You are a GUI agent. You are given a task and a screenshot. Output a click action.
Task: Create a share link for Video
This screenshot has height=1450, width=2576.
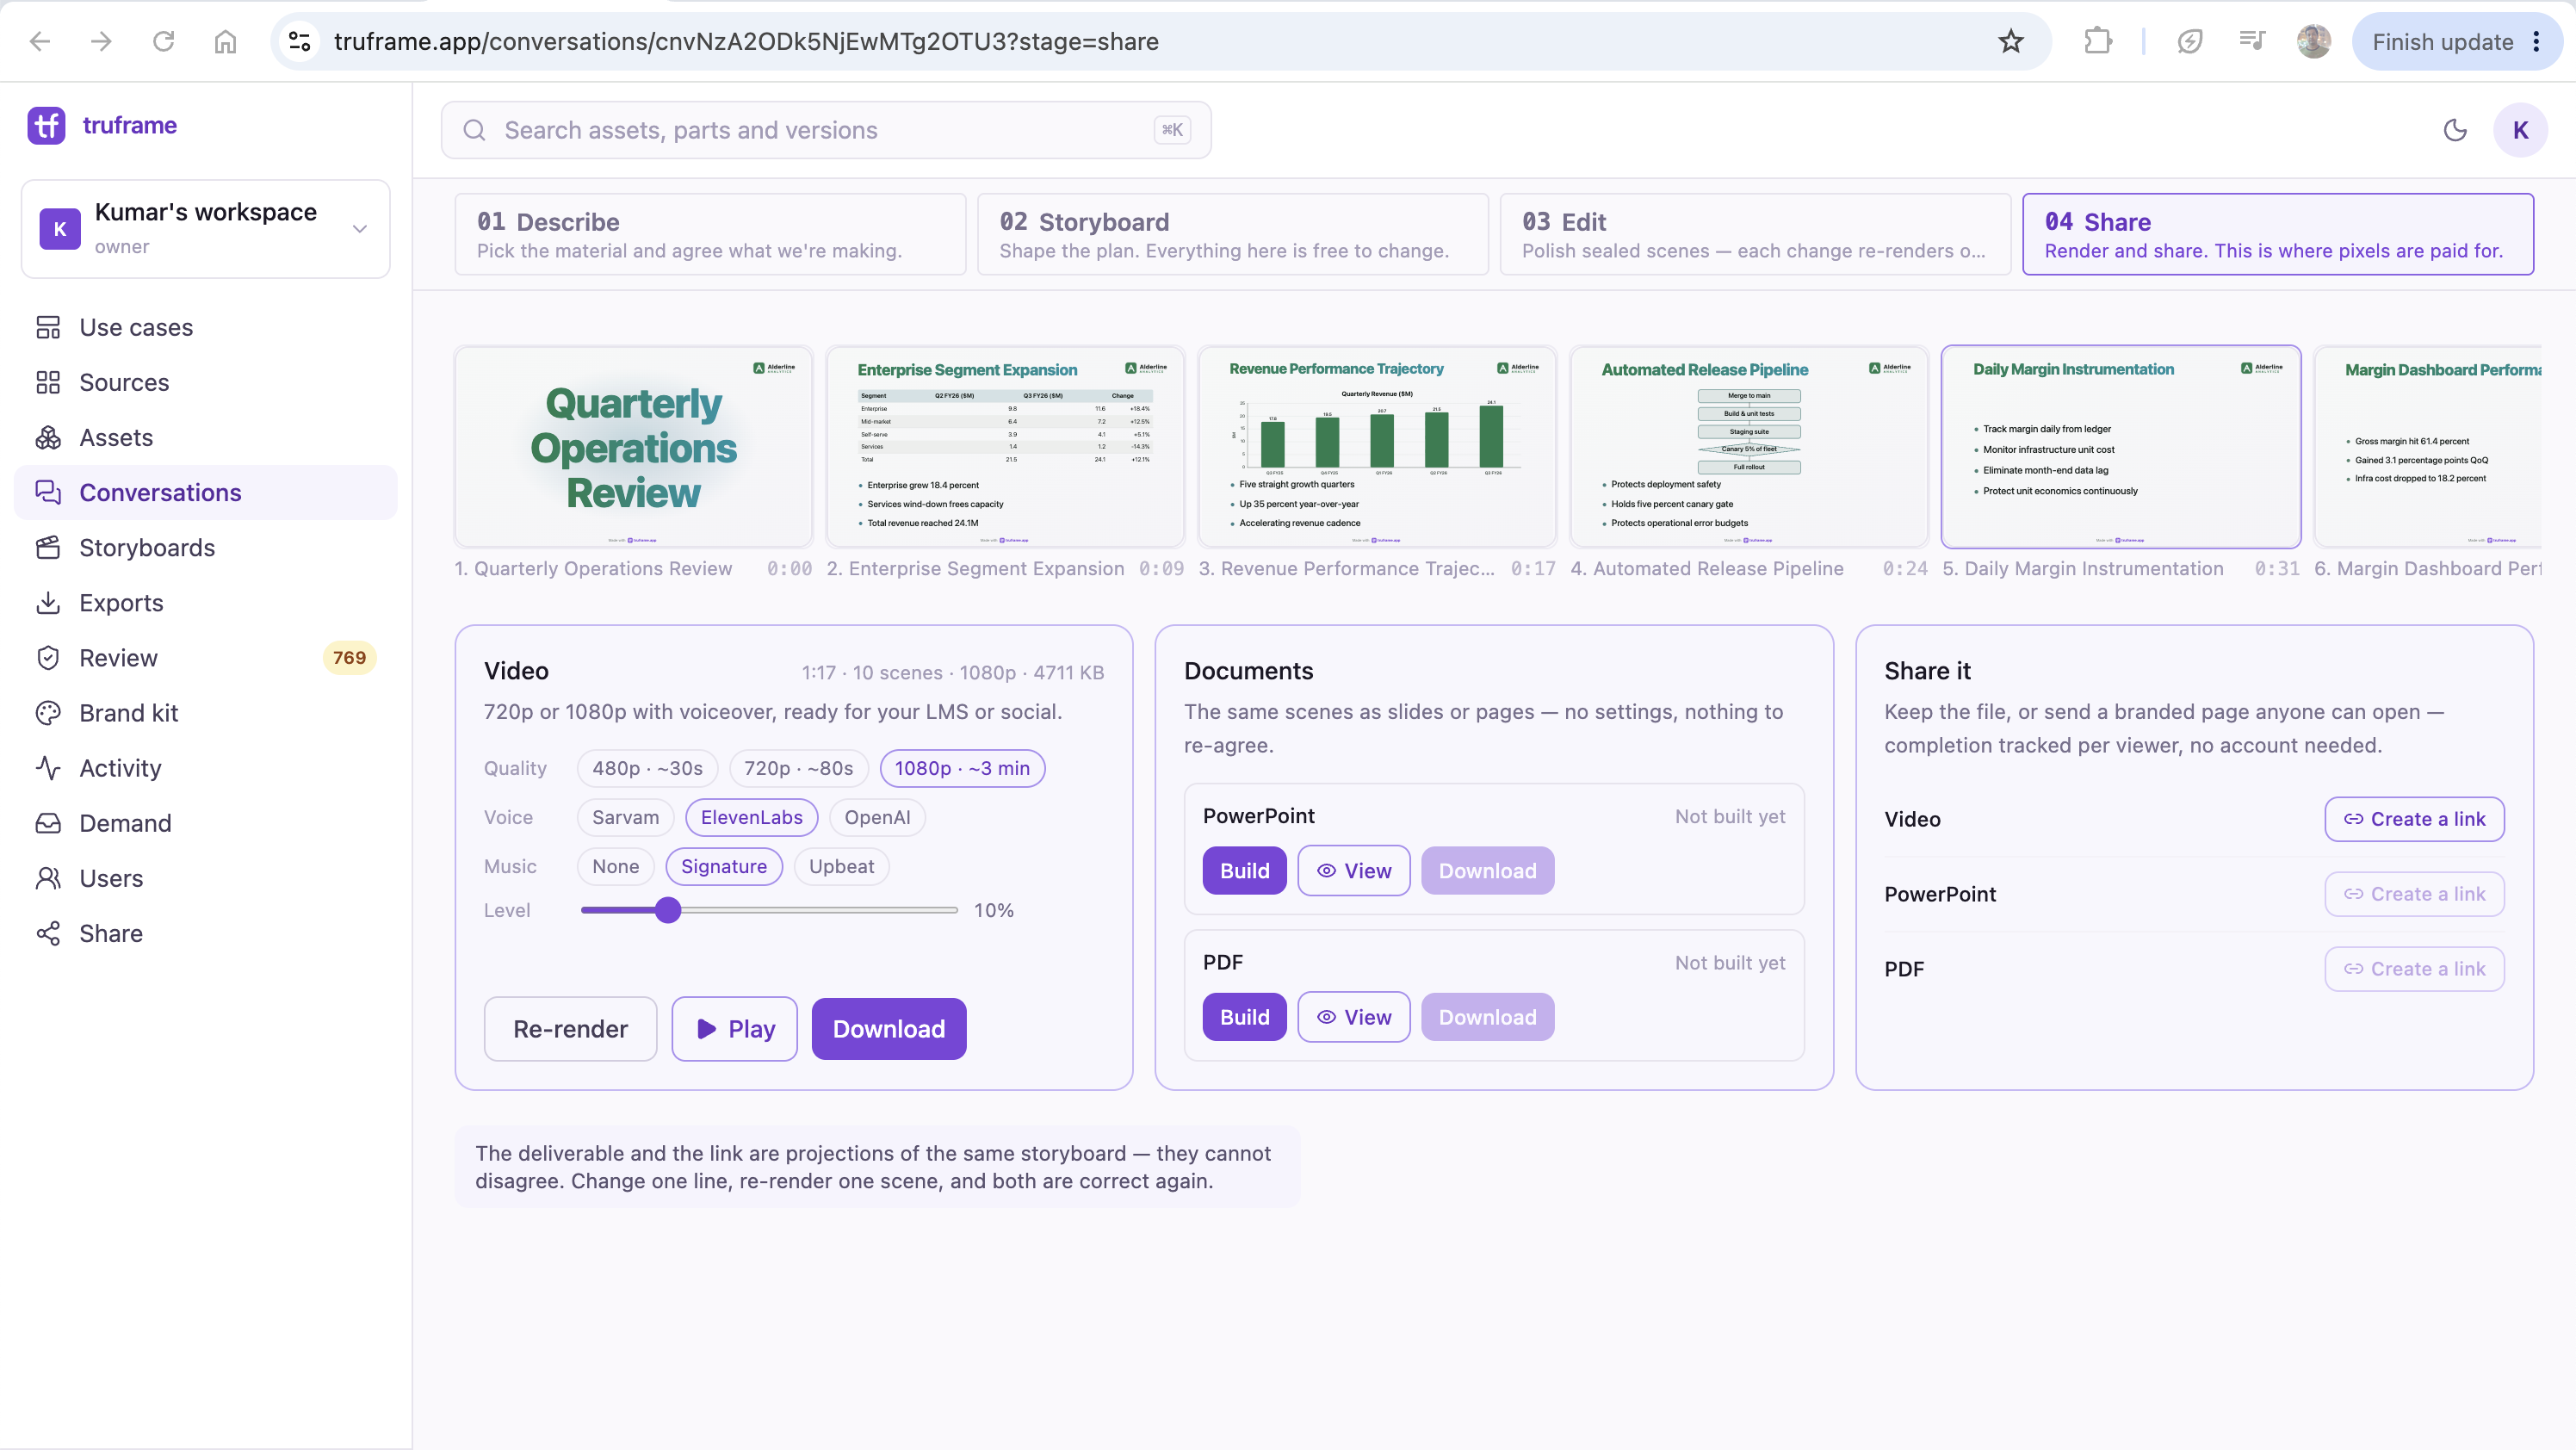2414,819
